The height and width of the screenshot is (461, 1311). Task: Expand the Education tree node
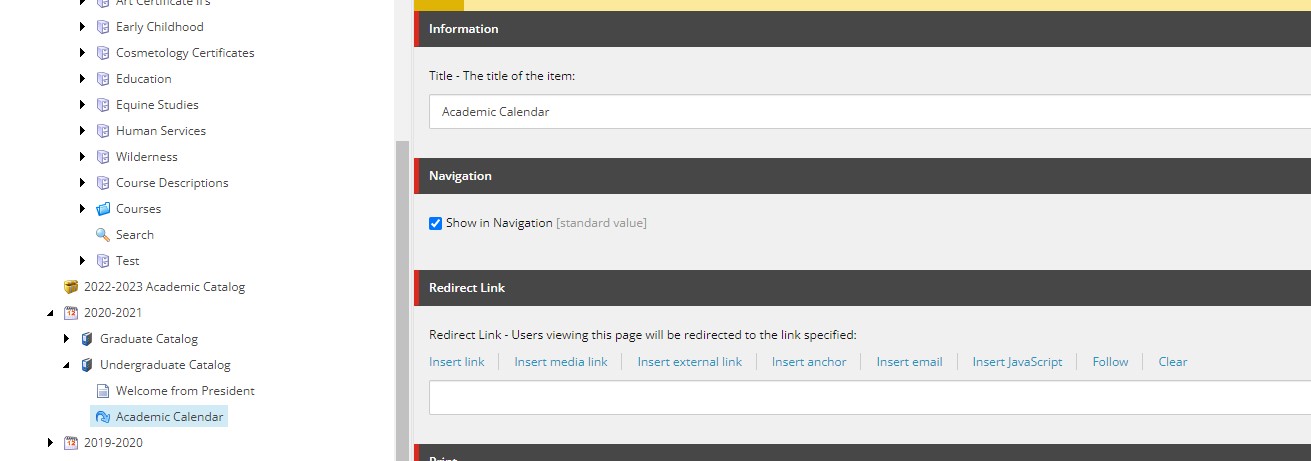point(83,79)
